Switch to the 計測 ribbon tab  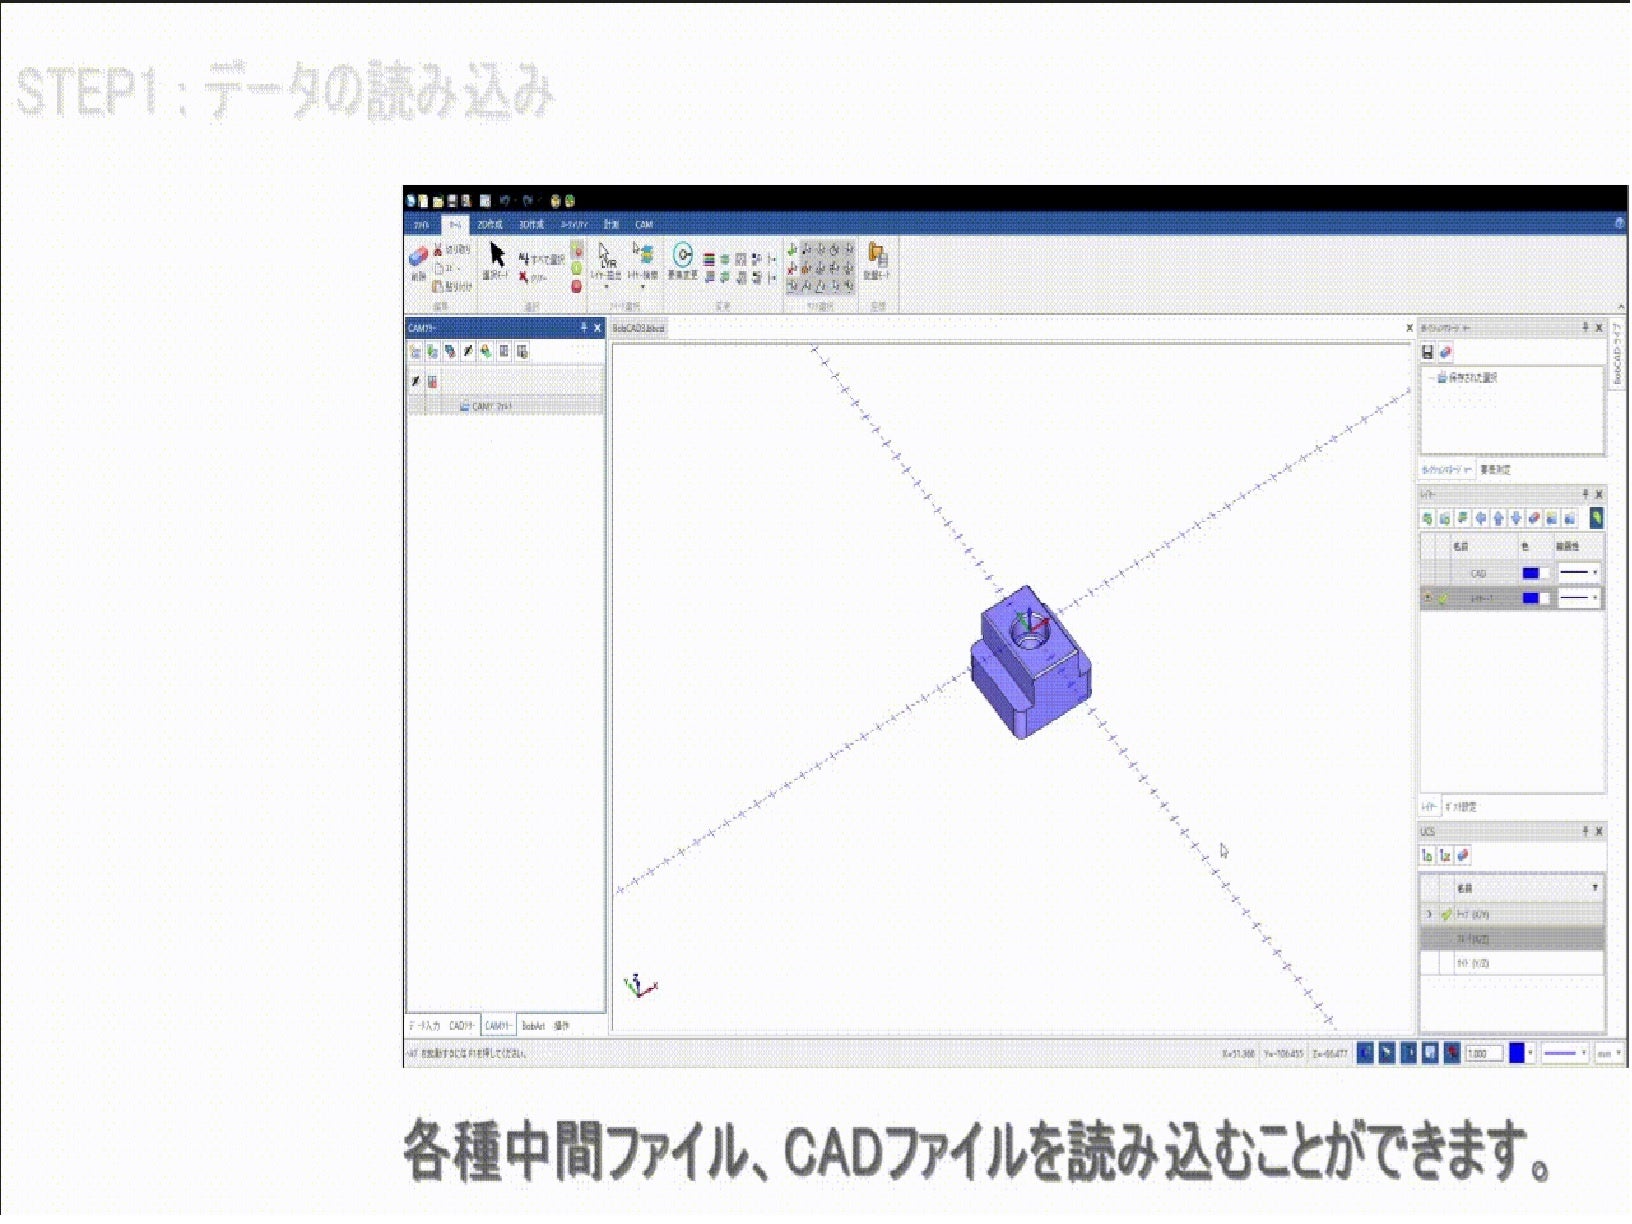(611, 225)
